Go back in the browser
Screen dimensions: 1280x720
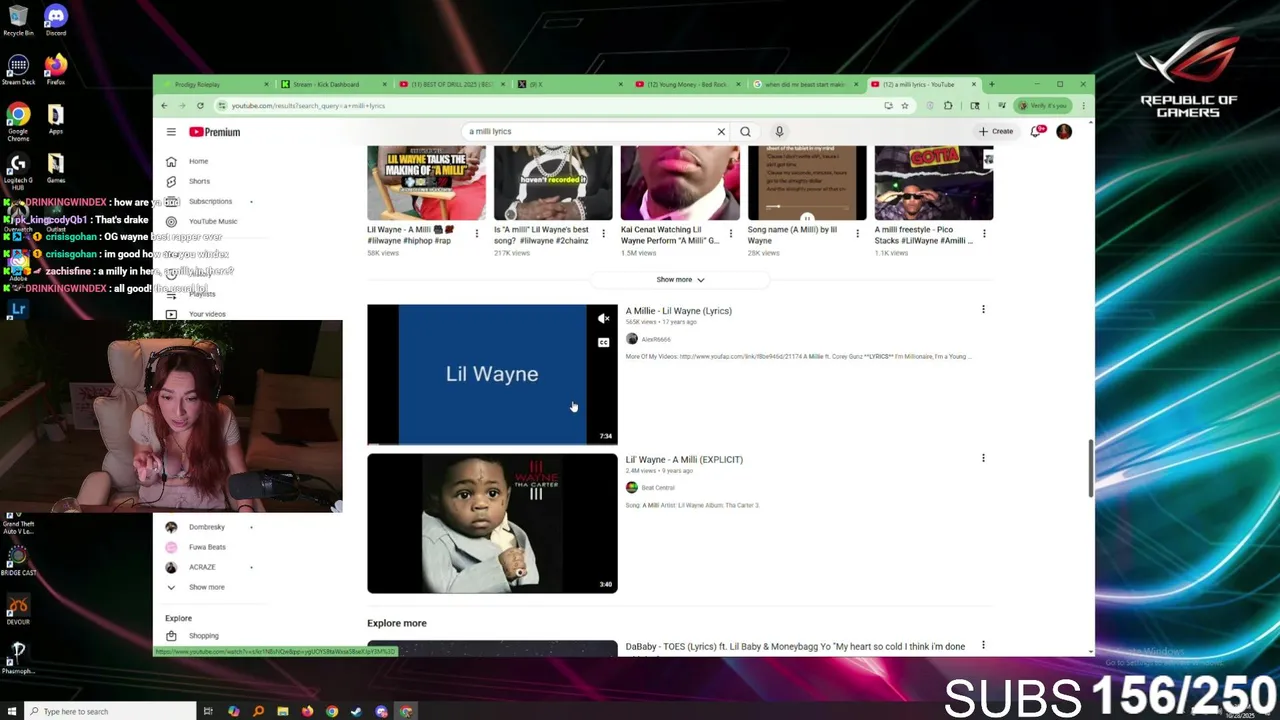[164, 105]
